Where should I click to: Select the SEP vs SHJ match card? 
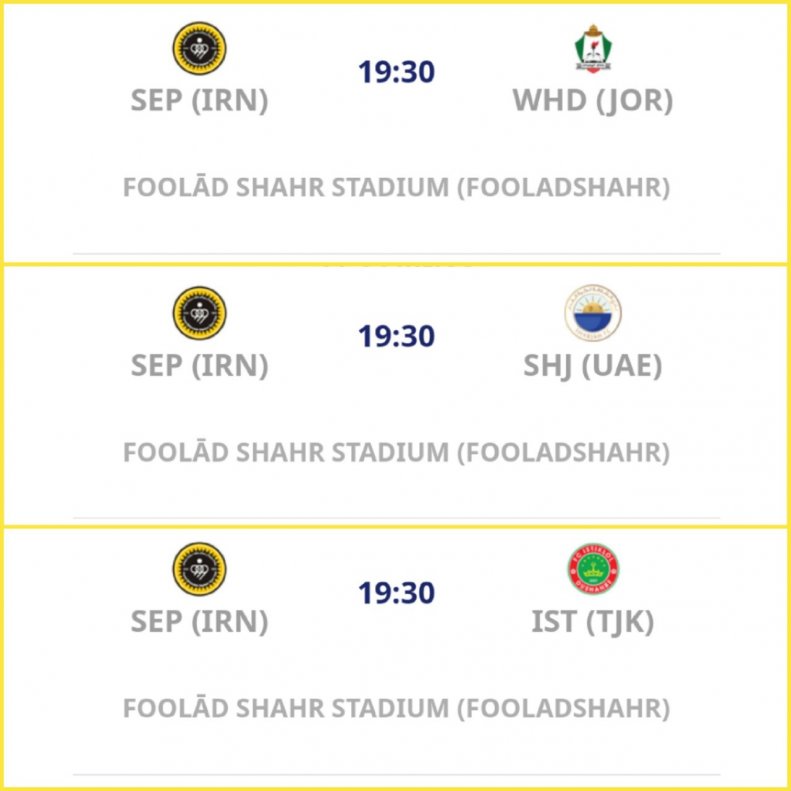tap(396, 395)
